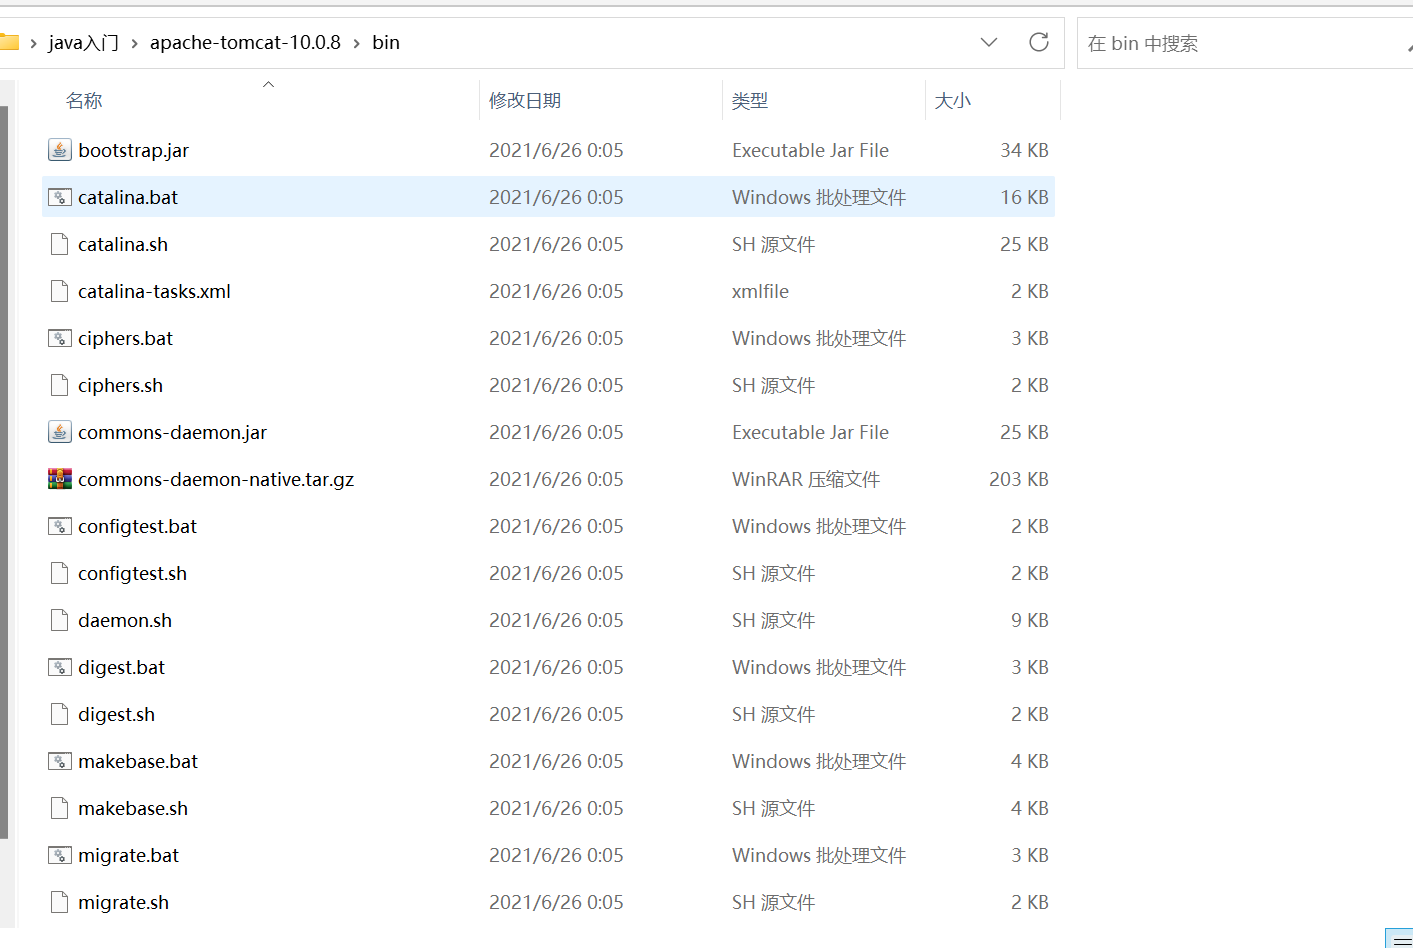The height and width of the screenshot is (948, 1413).
Task: Click SH 源文件 type of catalina.sh
Action: click(x=773, y=244)
